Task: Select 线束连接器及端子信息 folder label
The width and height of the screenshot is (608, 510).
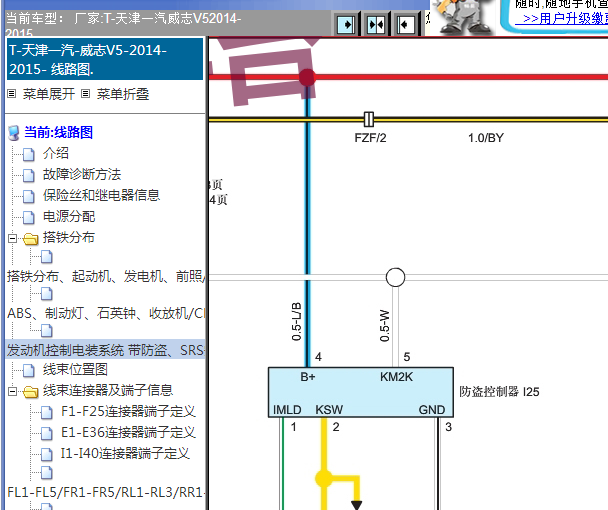Action: pyautogui.click(x=108, y=391)
